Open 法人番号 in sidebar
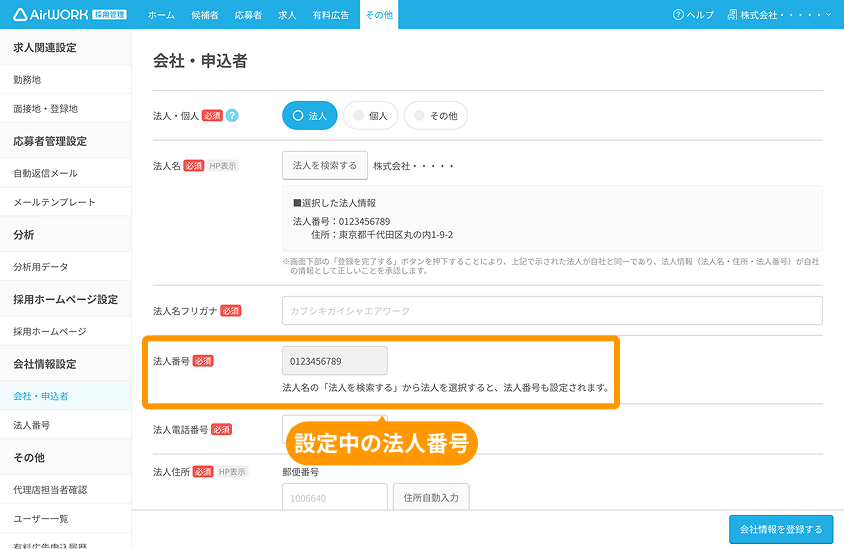This screenshot has width=844, height=549. pos(66,425)
